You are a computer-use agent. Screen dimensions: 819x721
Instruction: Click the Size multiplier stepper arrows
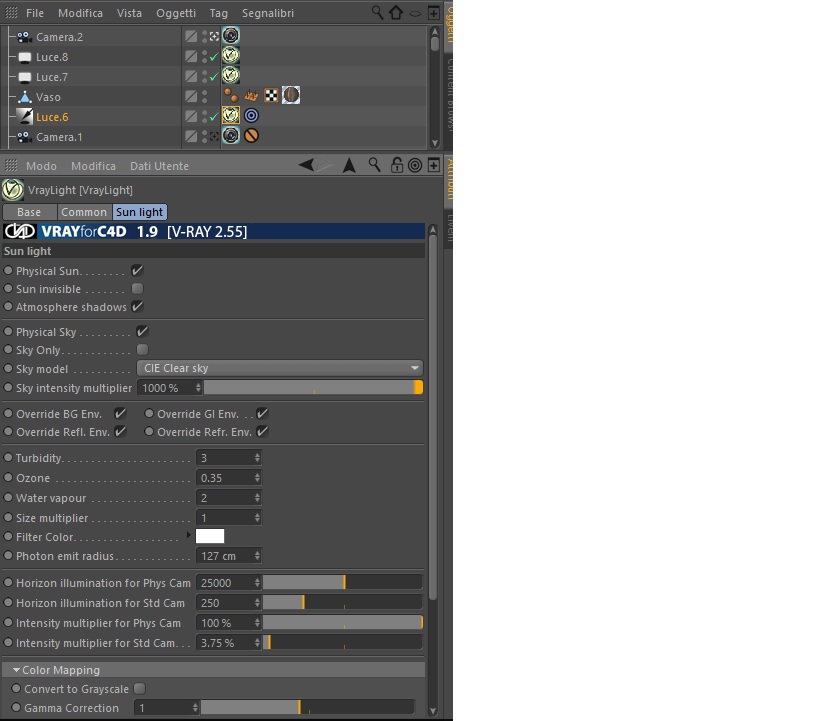pyautogui.click(x=257, y=517)
